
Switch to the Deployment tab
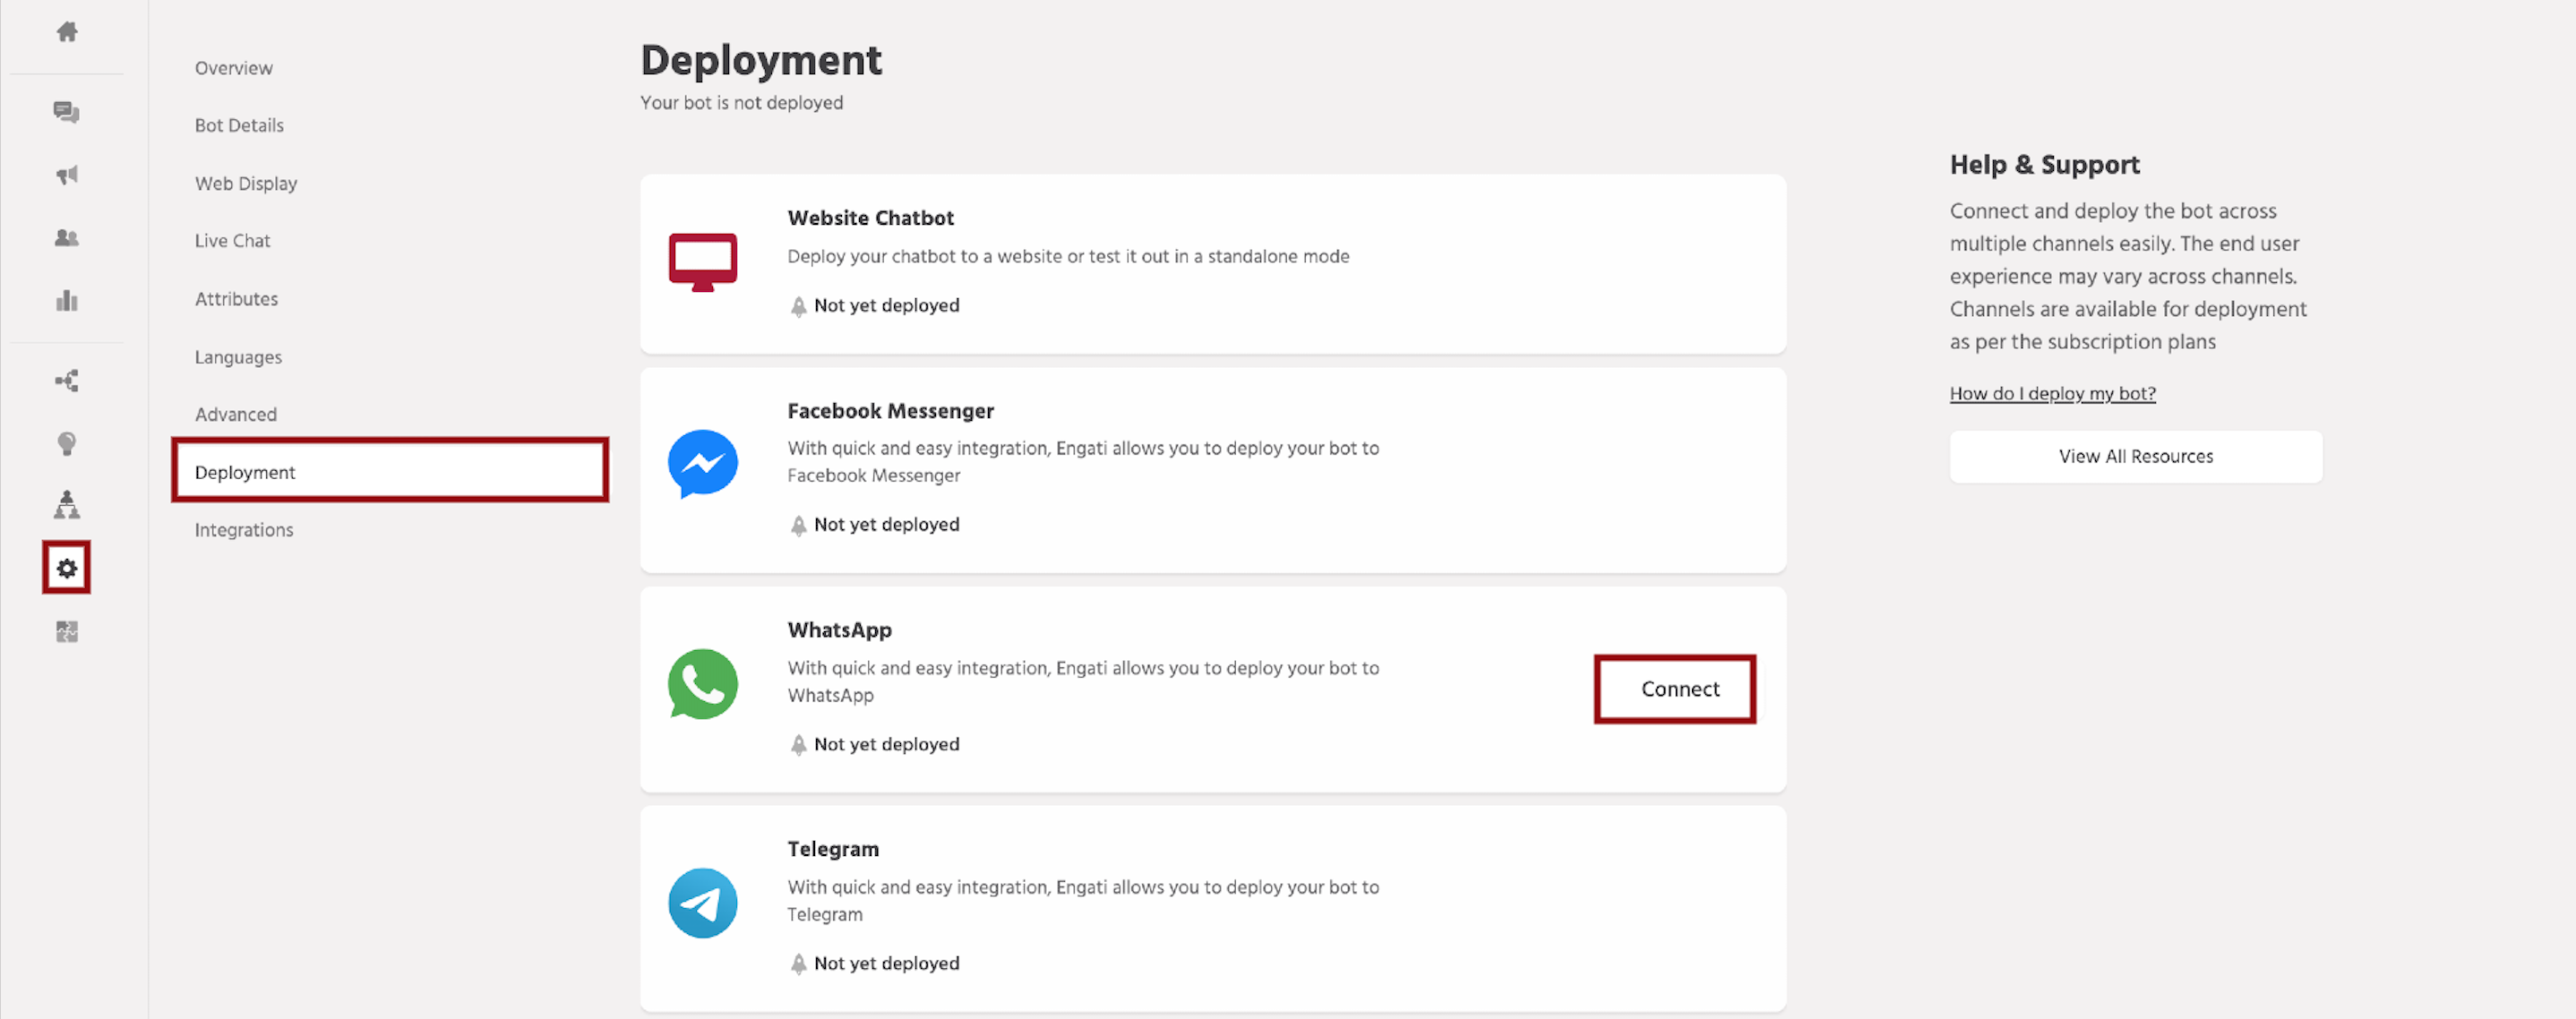pyautogui.click(x=245, y=471)
